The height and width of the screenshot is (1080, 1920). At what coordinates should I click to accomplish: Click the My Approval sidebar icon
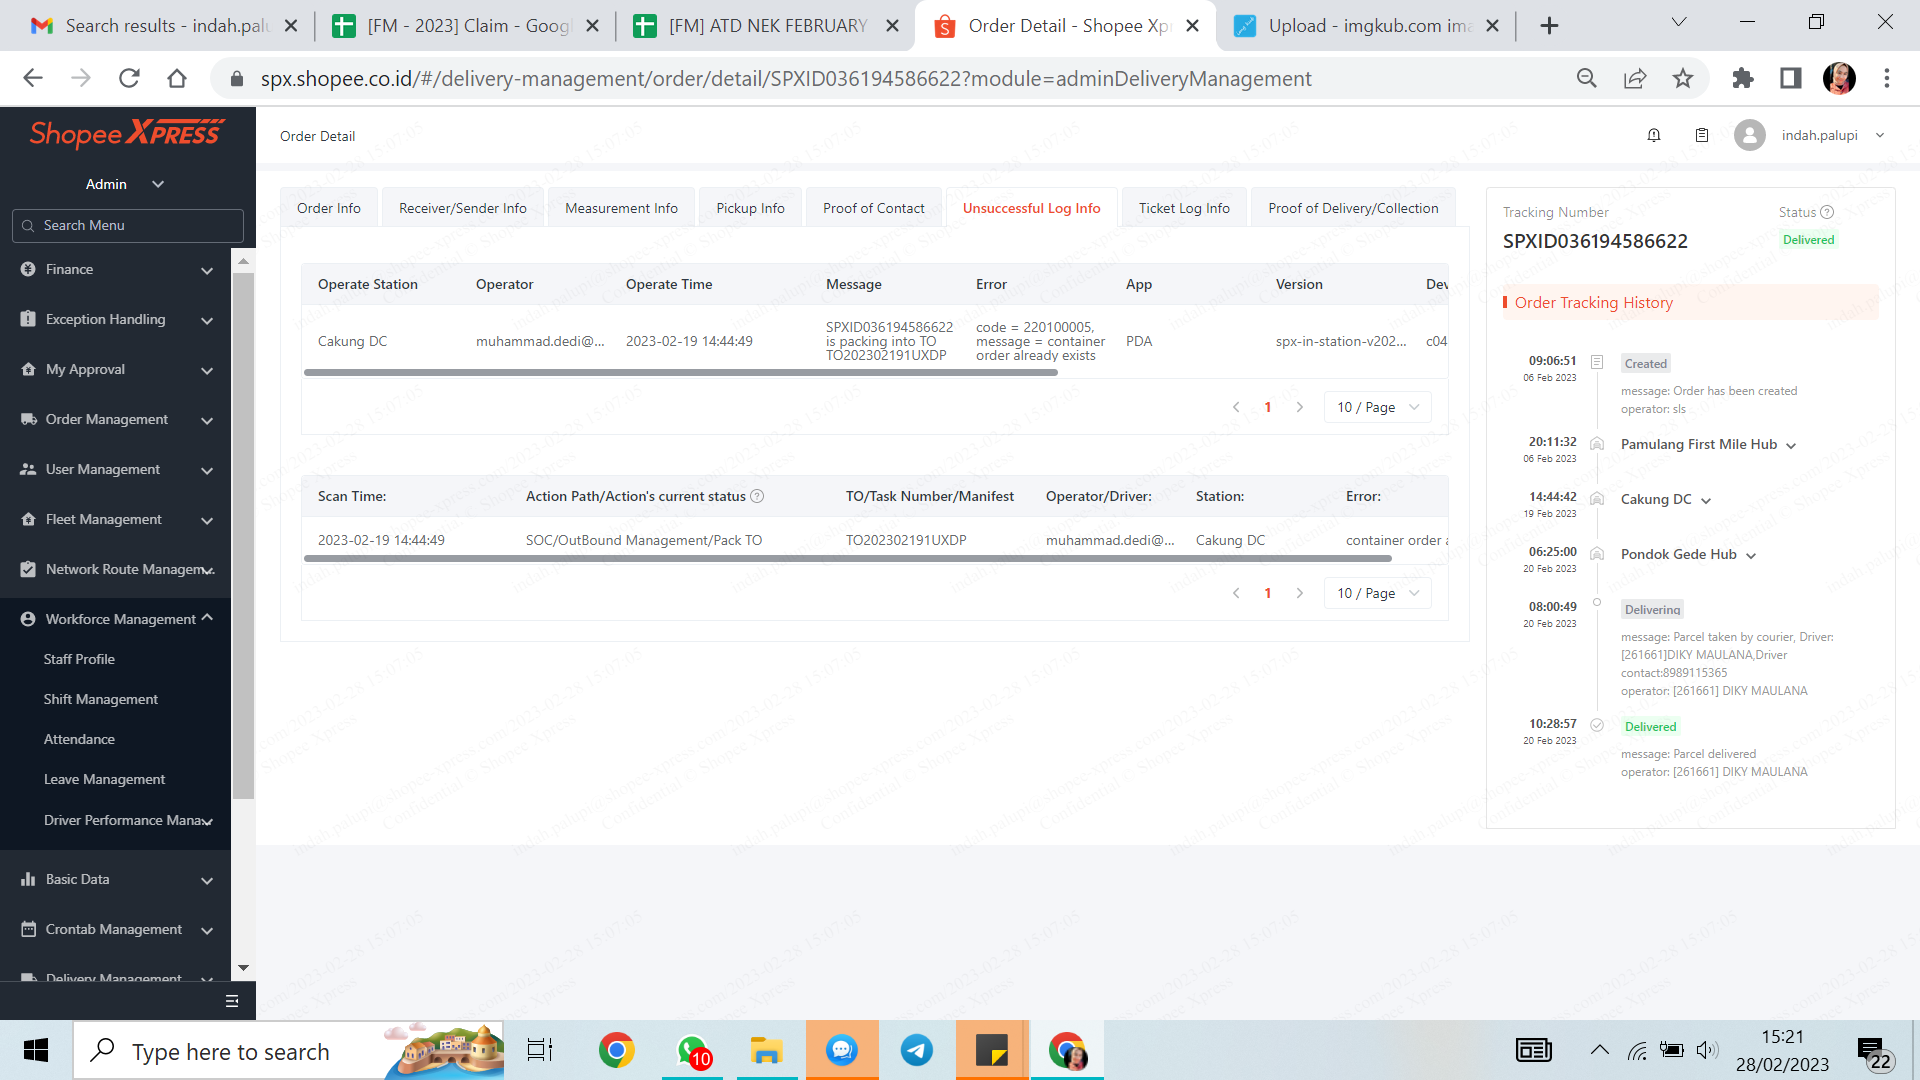[28, 369]
